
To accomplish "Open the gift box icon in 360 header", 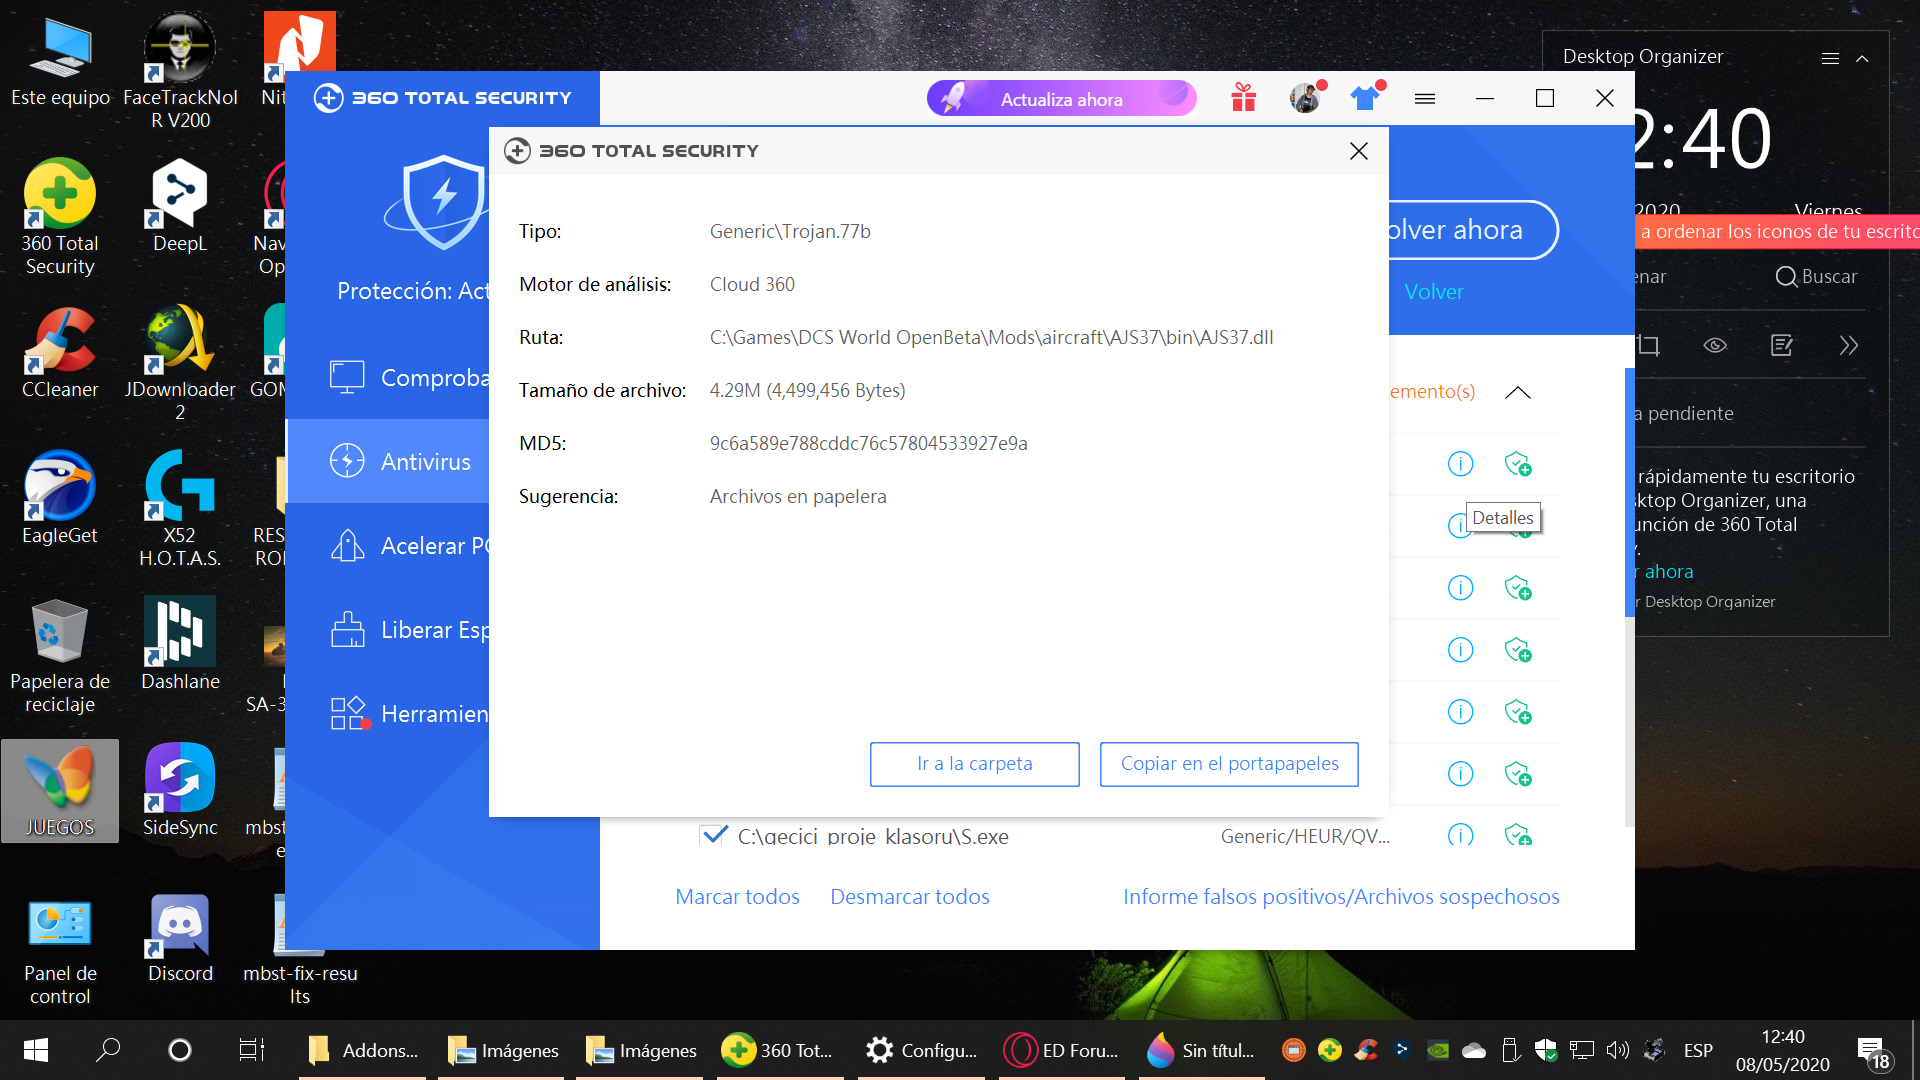I will click(1243, 98).
